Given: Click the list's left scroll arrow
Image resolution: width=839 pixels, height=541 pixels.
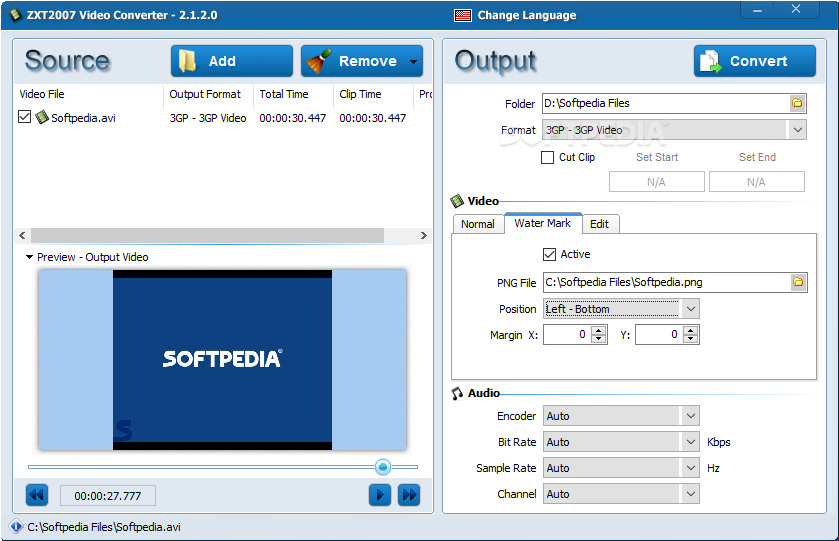Looking at the screenshot, I should click(22, 235).
